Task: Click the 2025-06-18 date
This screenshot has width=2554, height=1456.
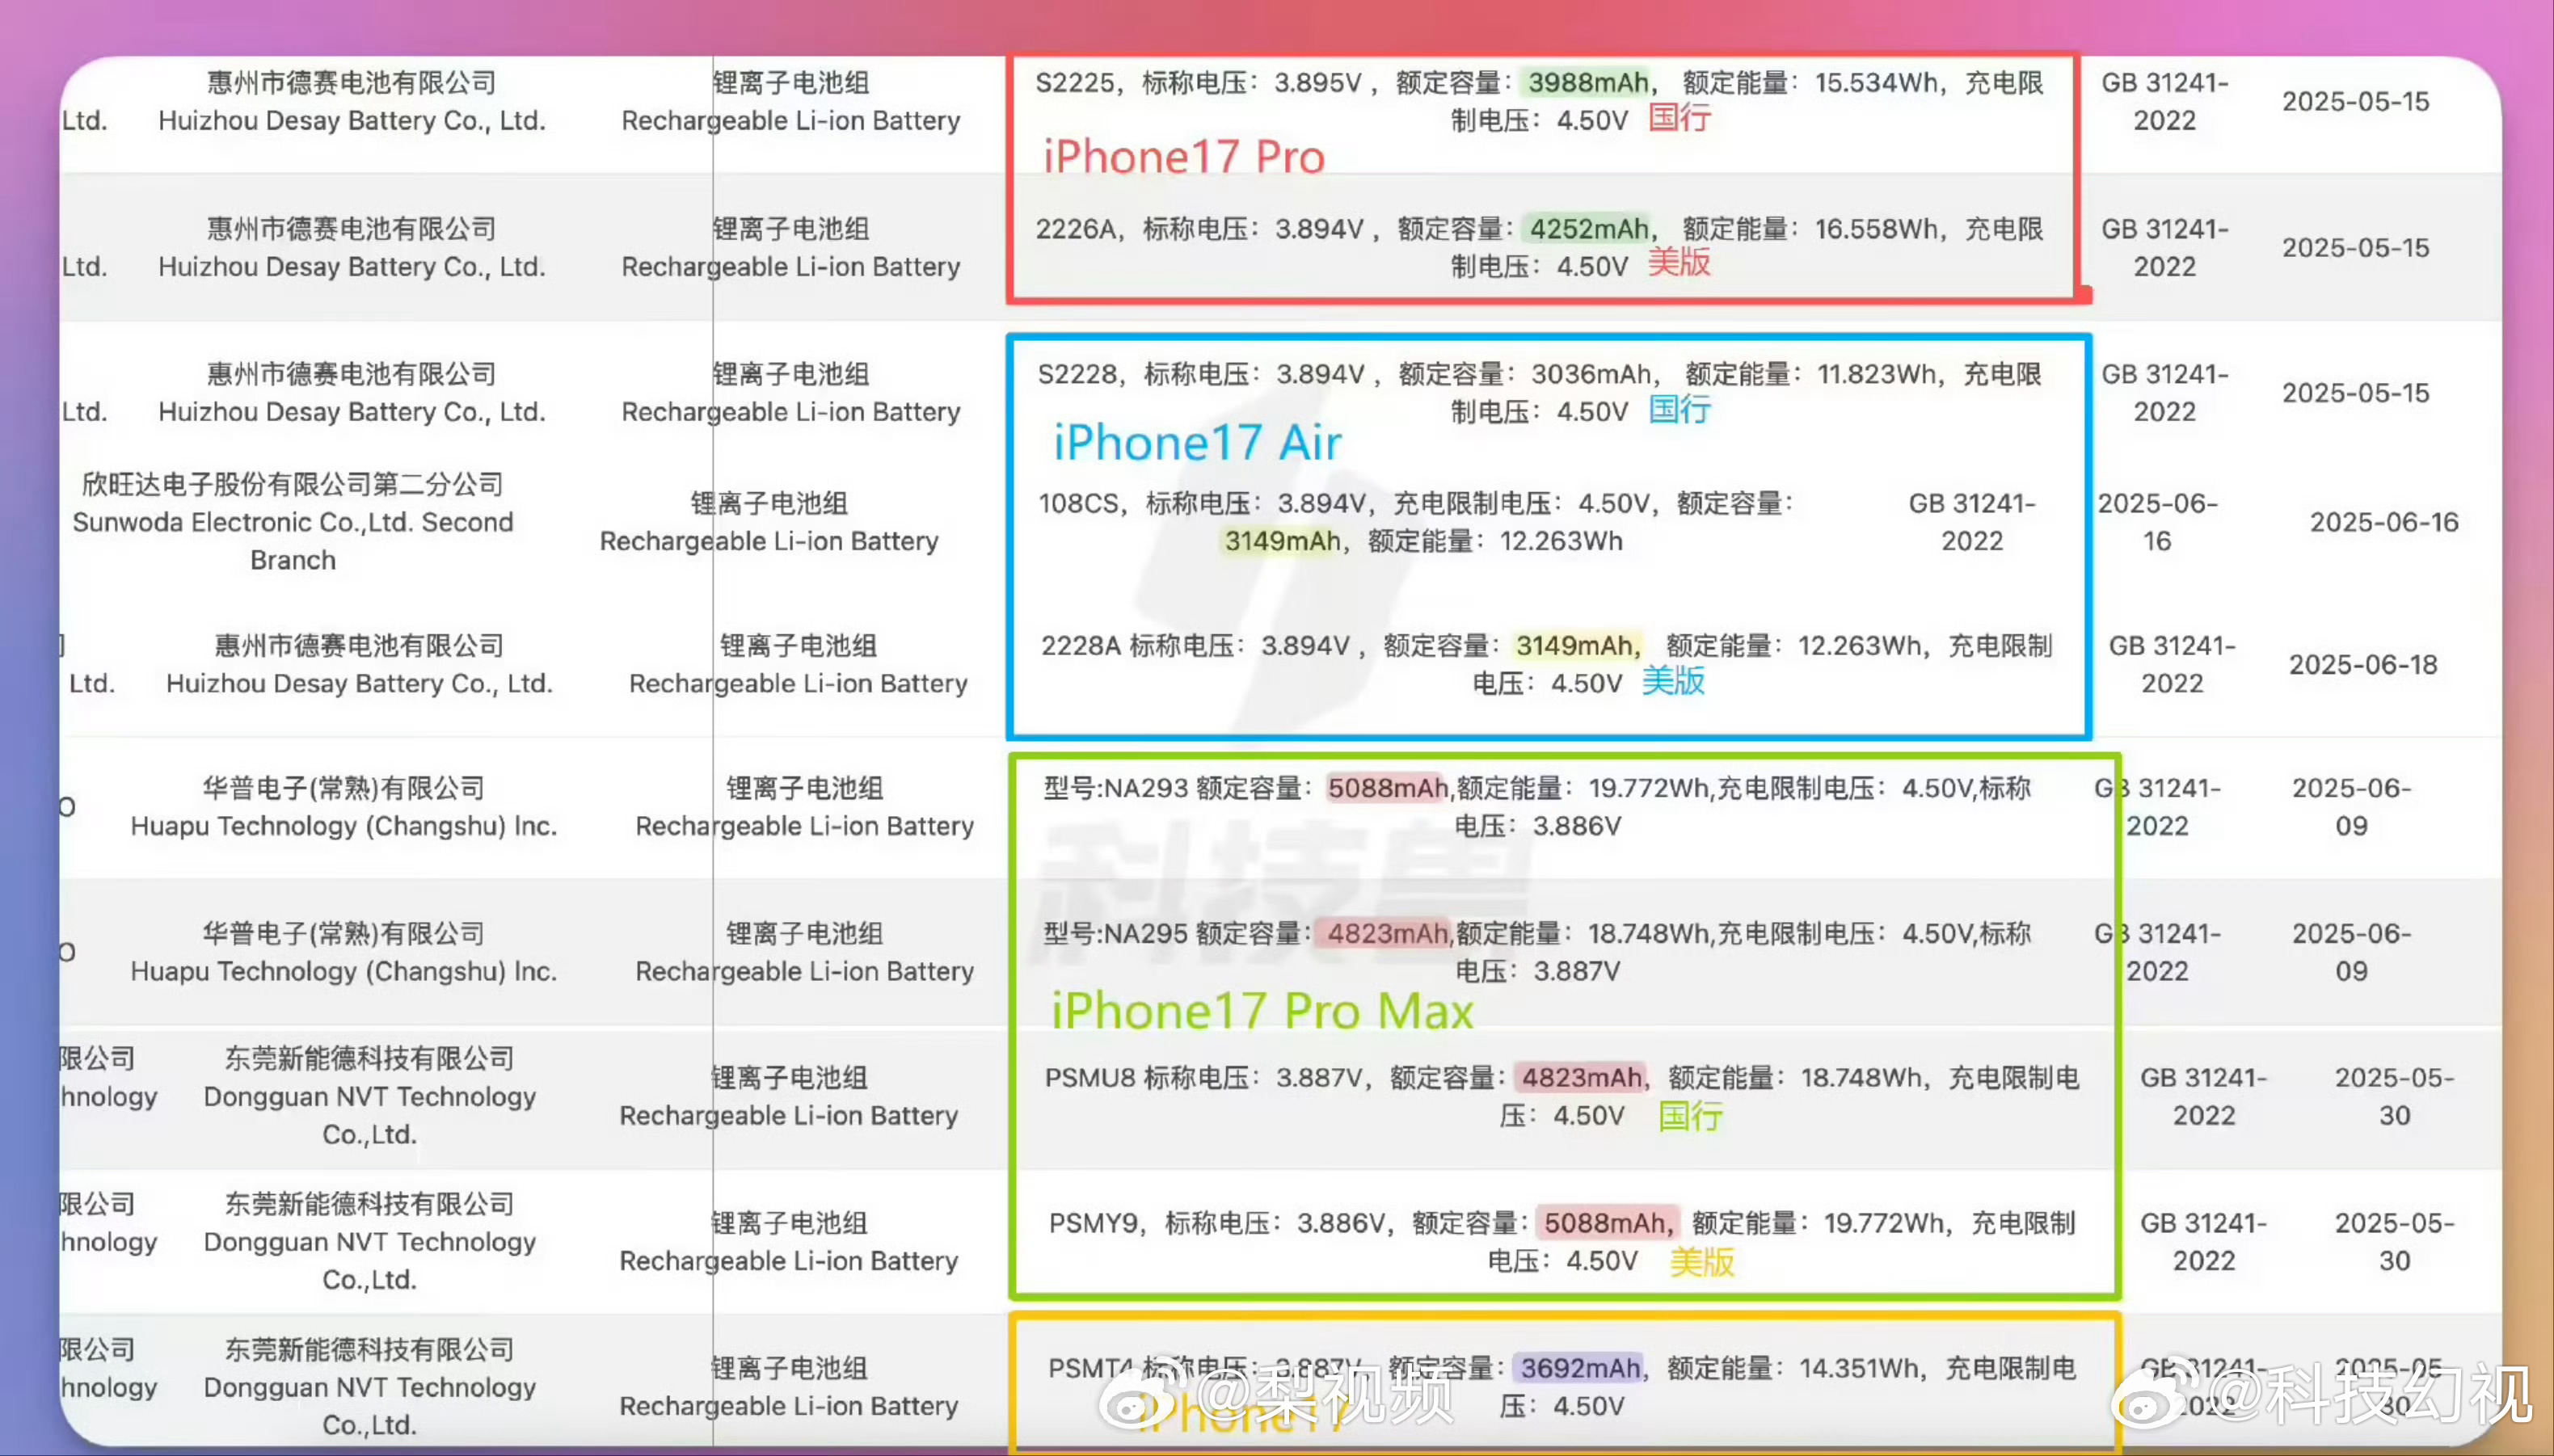Action: tap(2363, 665)
